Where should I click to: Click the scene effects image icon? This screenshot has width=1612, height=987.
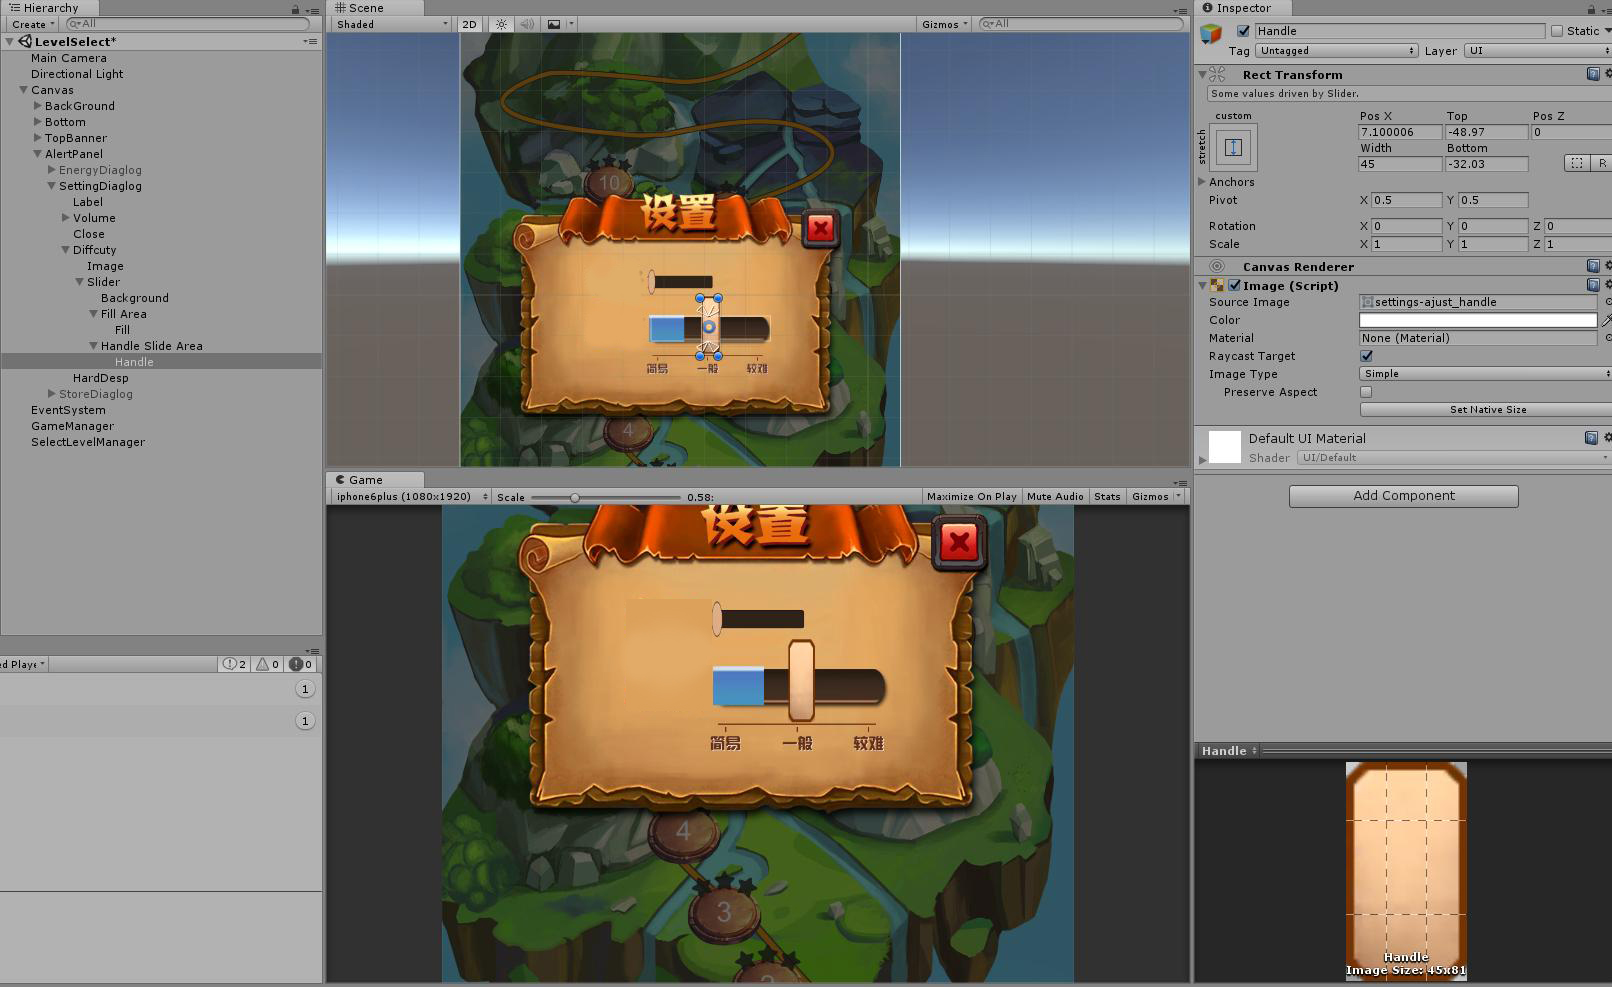click(x=553, y=24)
